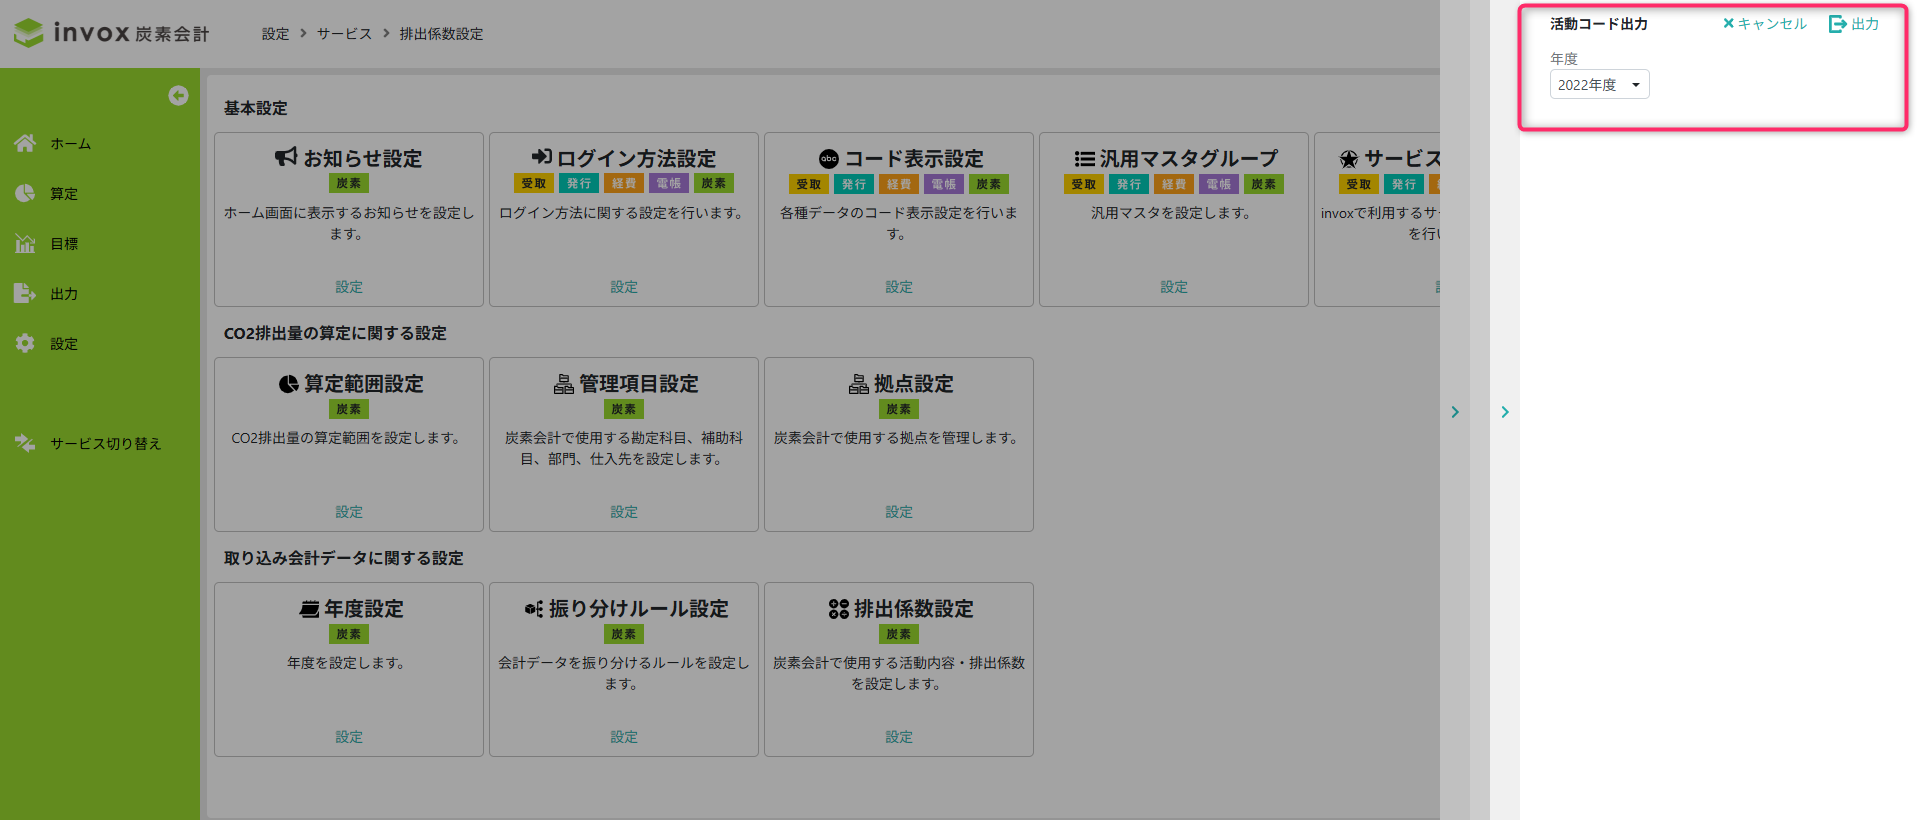Open the settings gear icon in sidebar
This screenshot has width=1917, height=820.
25,343
